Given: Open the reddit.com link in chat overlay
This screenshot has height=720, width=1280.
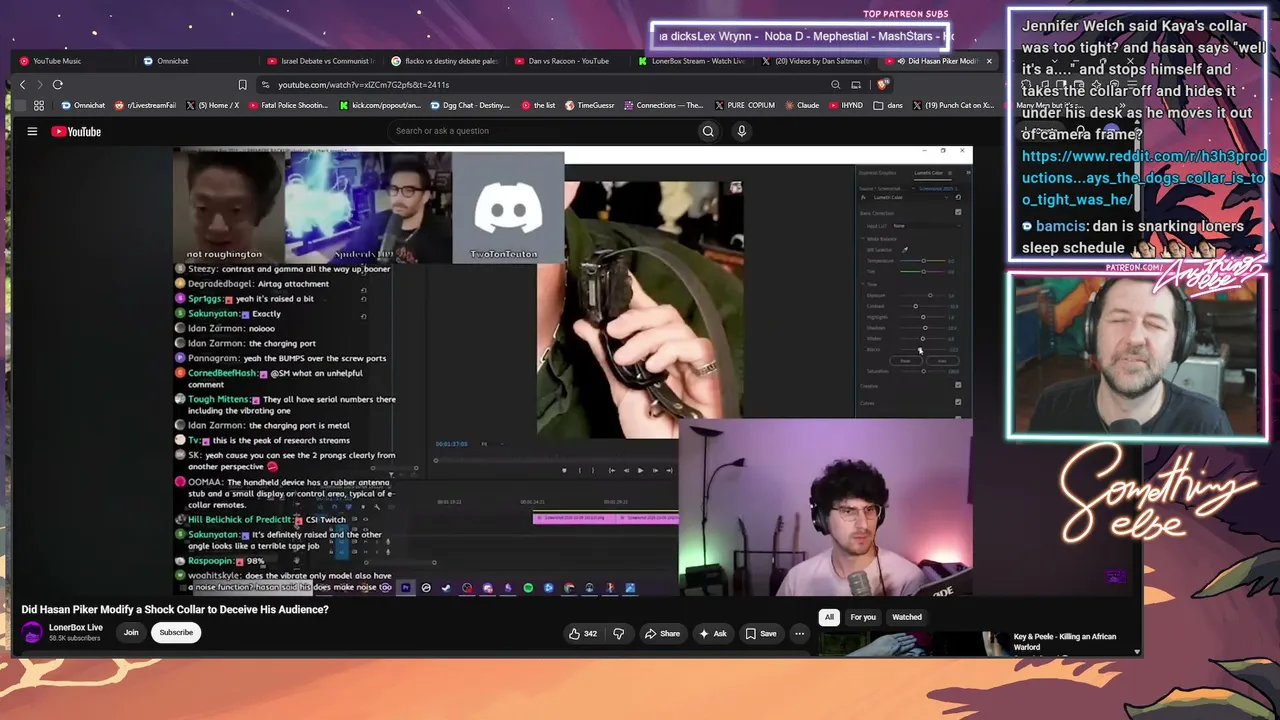Looking at the screenshot, I should click(x=1144, y=178).
